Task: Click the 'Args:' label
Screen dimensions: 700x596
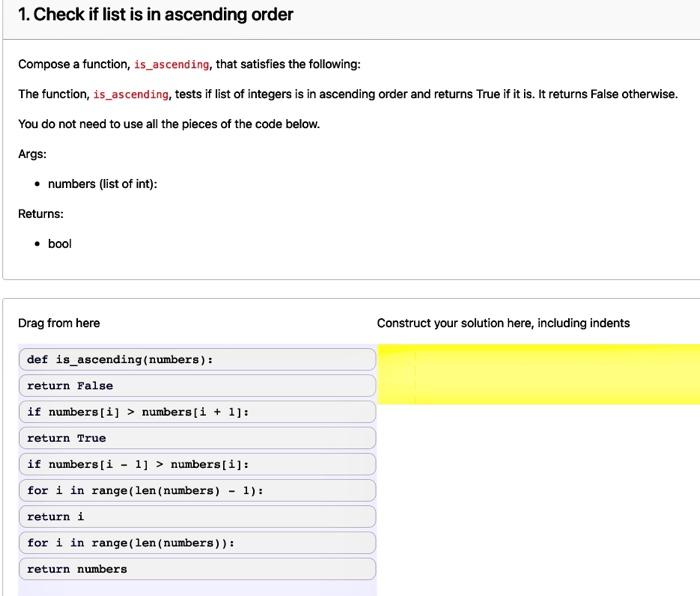Action: pos(32,154)
